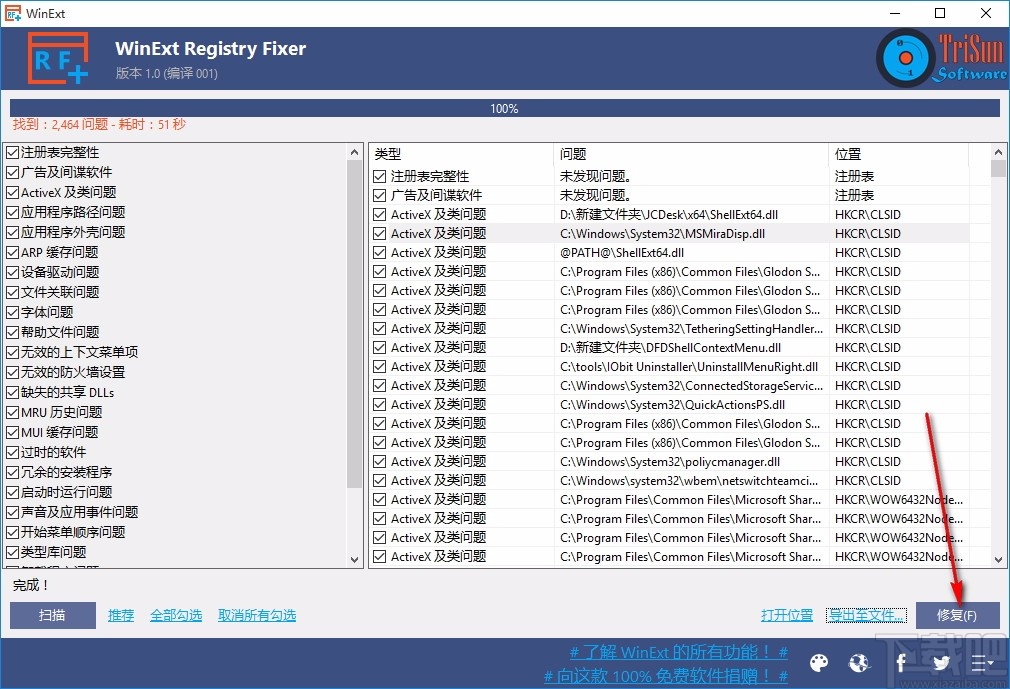Toggle the 字体问题 checkbox

pyautogui.click(x=13, y=312)
